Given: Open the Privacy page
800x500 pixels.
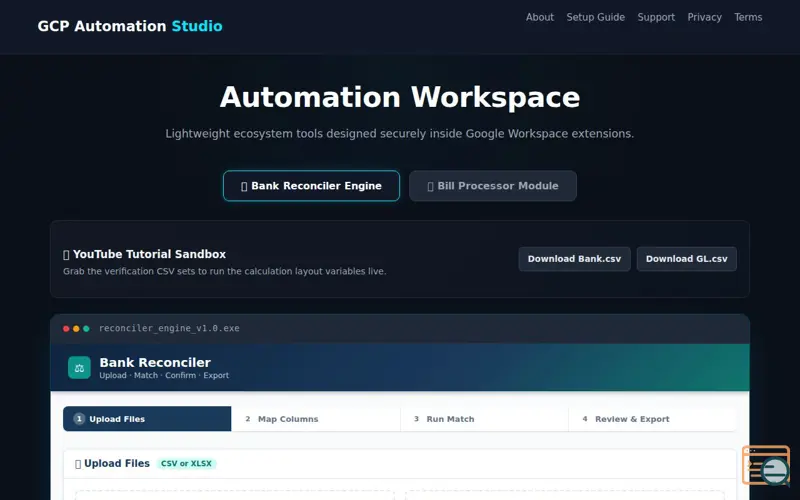Looking at the screenshot, I should tap(705, 17).
